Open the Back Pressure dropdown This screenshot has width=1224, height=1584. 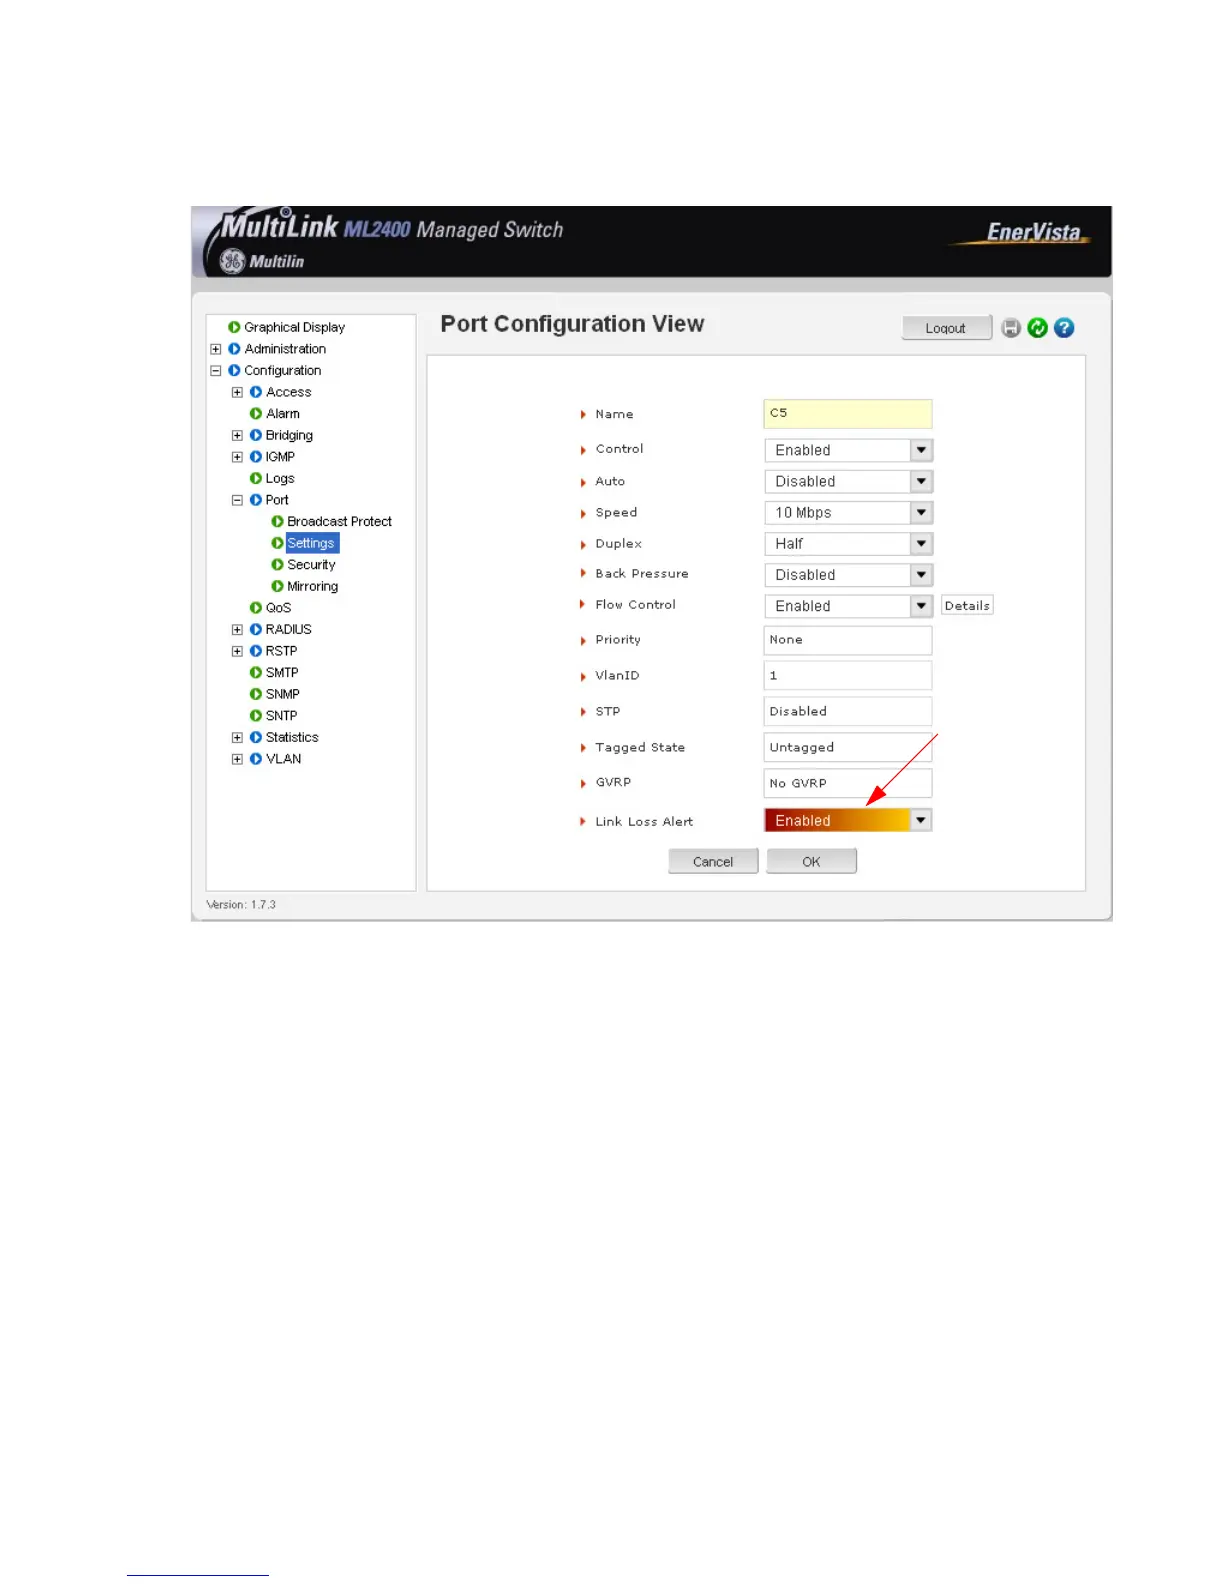(848, 575)
